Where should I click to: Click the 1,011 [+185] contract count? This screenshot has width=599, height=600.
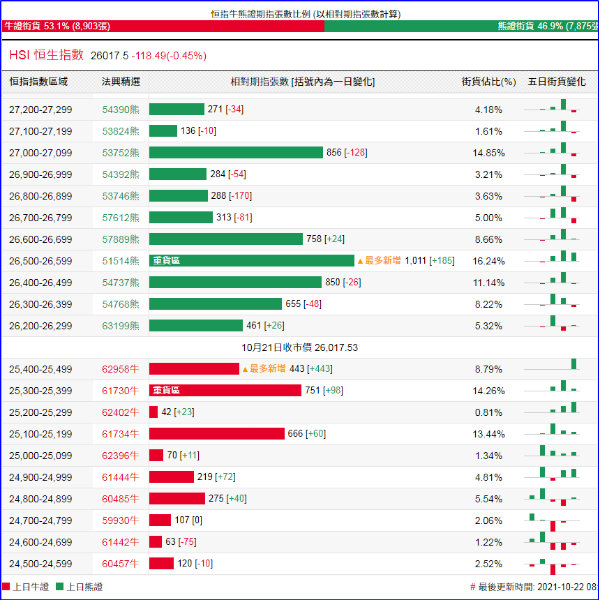coord(429,261)
